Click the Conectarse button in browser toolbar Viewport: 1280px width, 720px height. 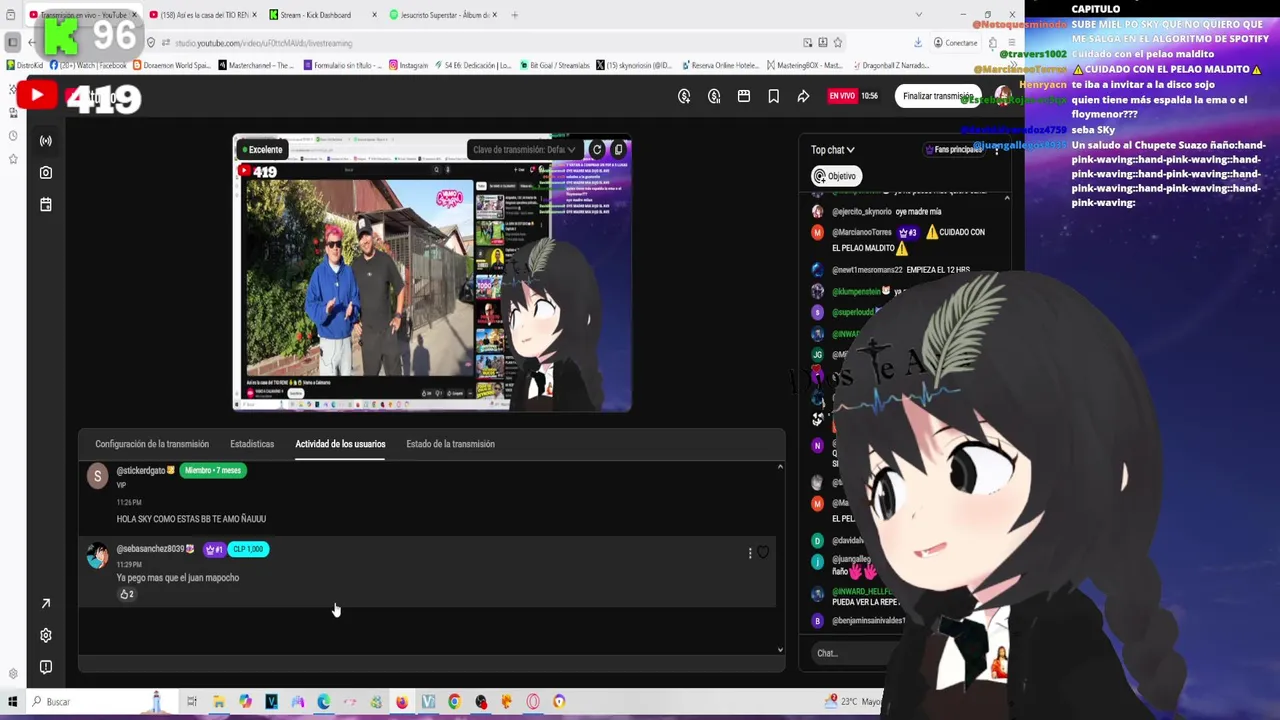tap(955, 43)
